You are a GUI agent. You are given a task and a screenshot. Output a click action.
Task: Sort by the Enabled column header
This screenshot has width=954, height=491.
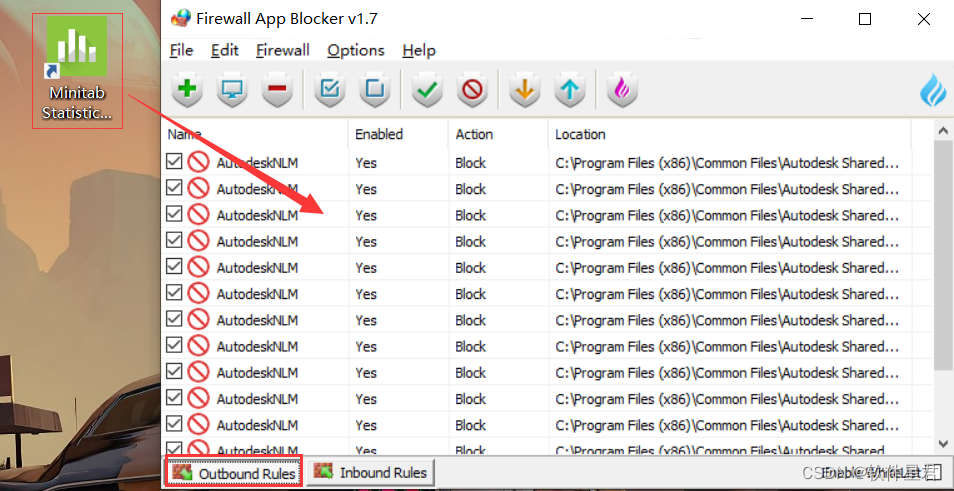[x=399, y=134]
